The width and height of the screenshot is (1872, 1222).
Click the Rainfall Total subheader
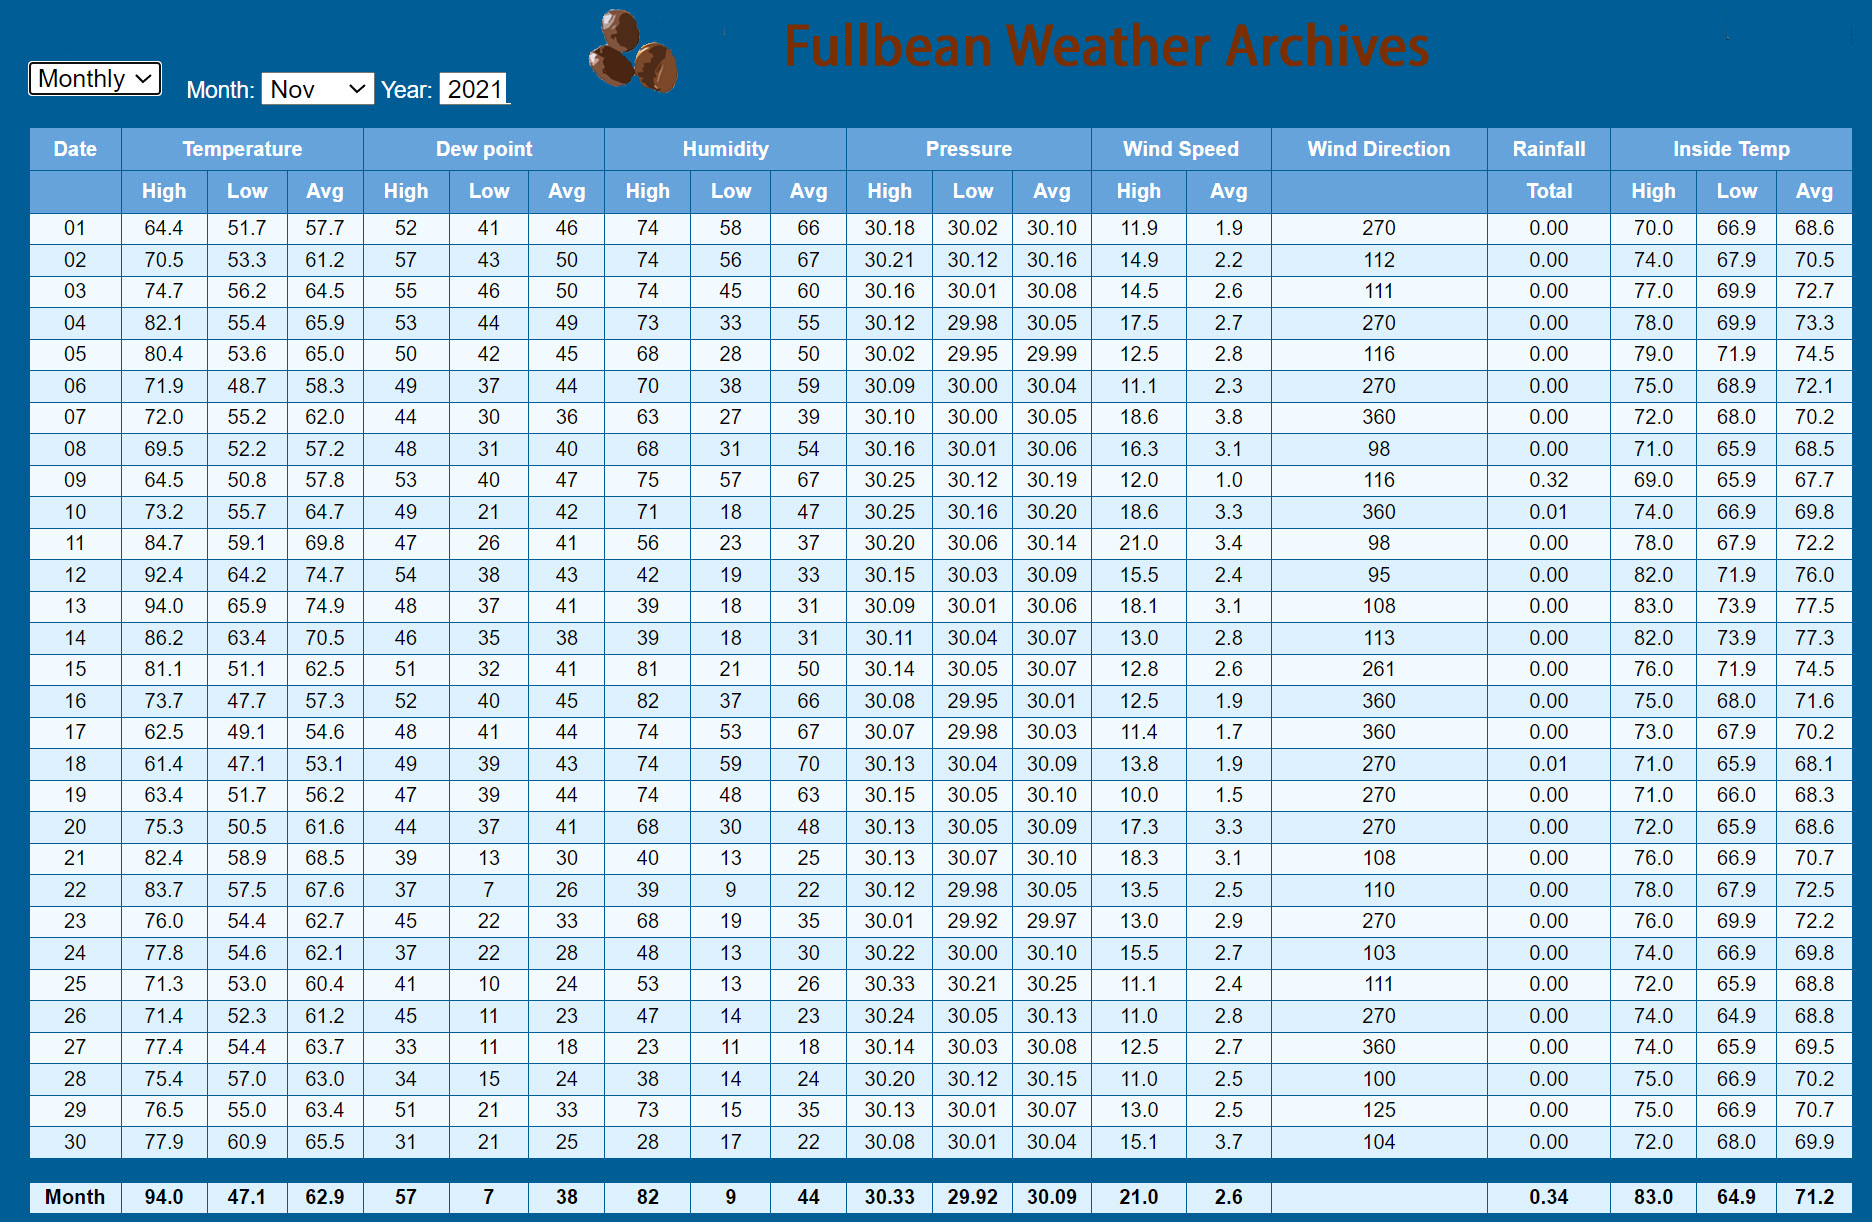(x=1548, y=191)
